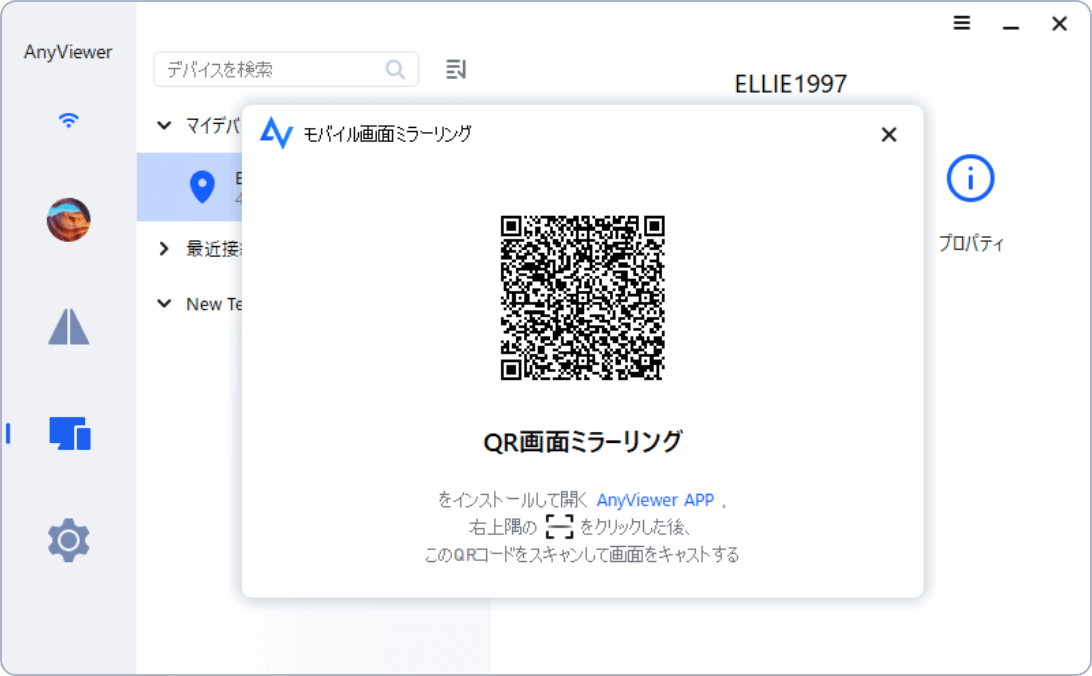This screenshot has height=676, width=1092.
Task: Open the user profile avatar
Action: click(68, 220)
